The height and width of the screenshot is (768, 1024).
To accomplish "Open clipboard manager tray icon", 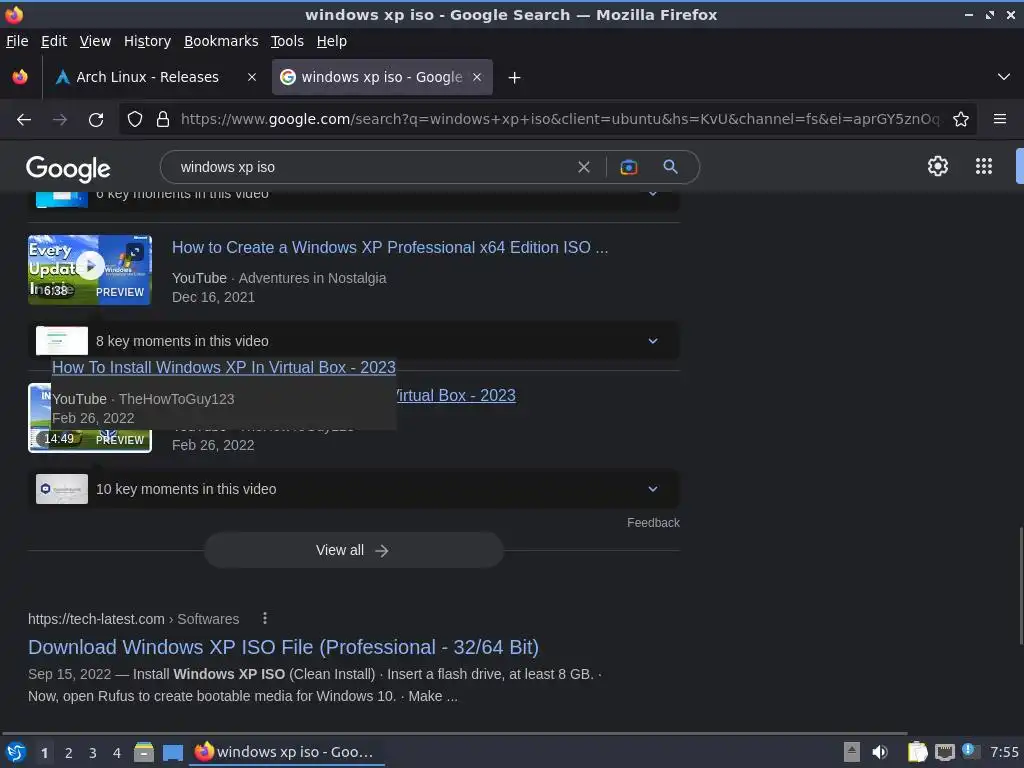I will pyautogui.click(x=918, y=752).
